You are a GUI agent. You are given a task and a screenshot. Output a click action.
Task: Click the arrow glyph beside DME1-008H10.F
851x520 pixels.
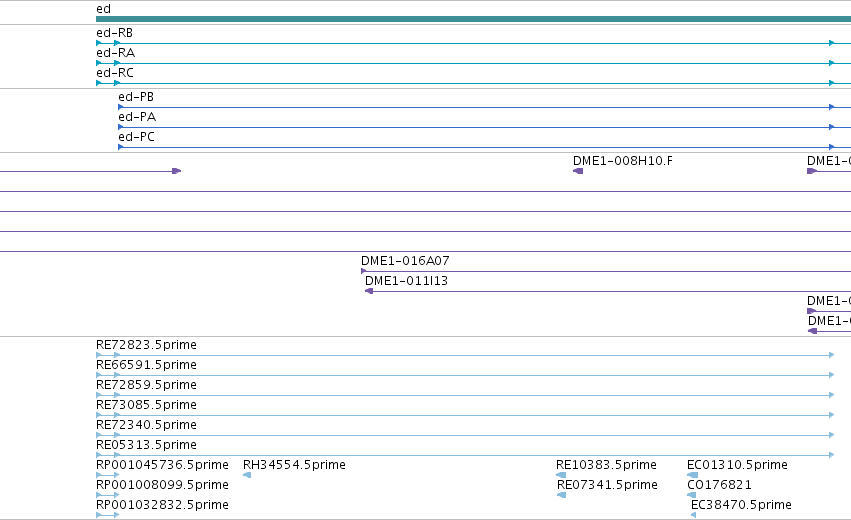click(578, 171)
